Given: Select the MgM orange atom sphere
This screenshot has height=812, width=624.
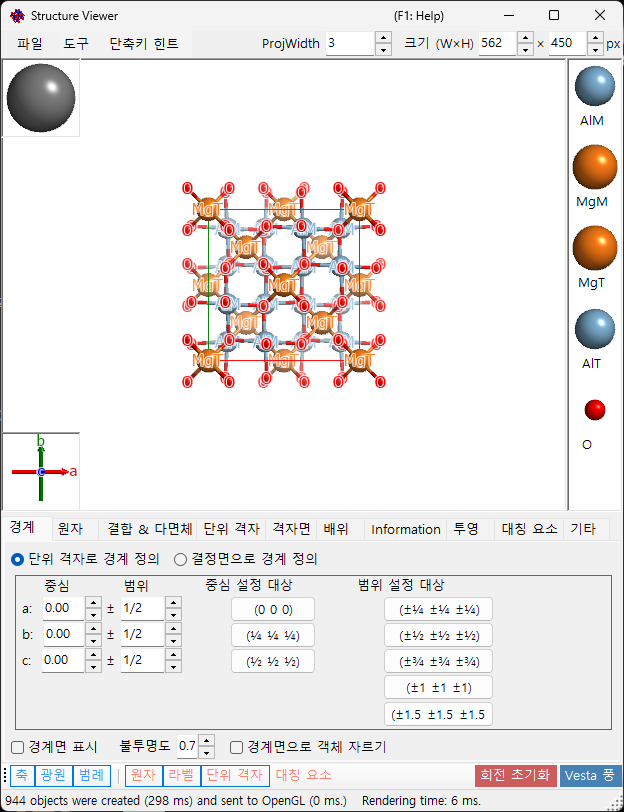Looking at the screenshot, I should coord(594,167).
